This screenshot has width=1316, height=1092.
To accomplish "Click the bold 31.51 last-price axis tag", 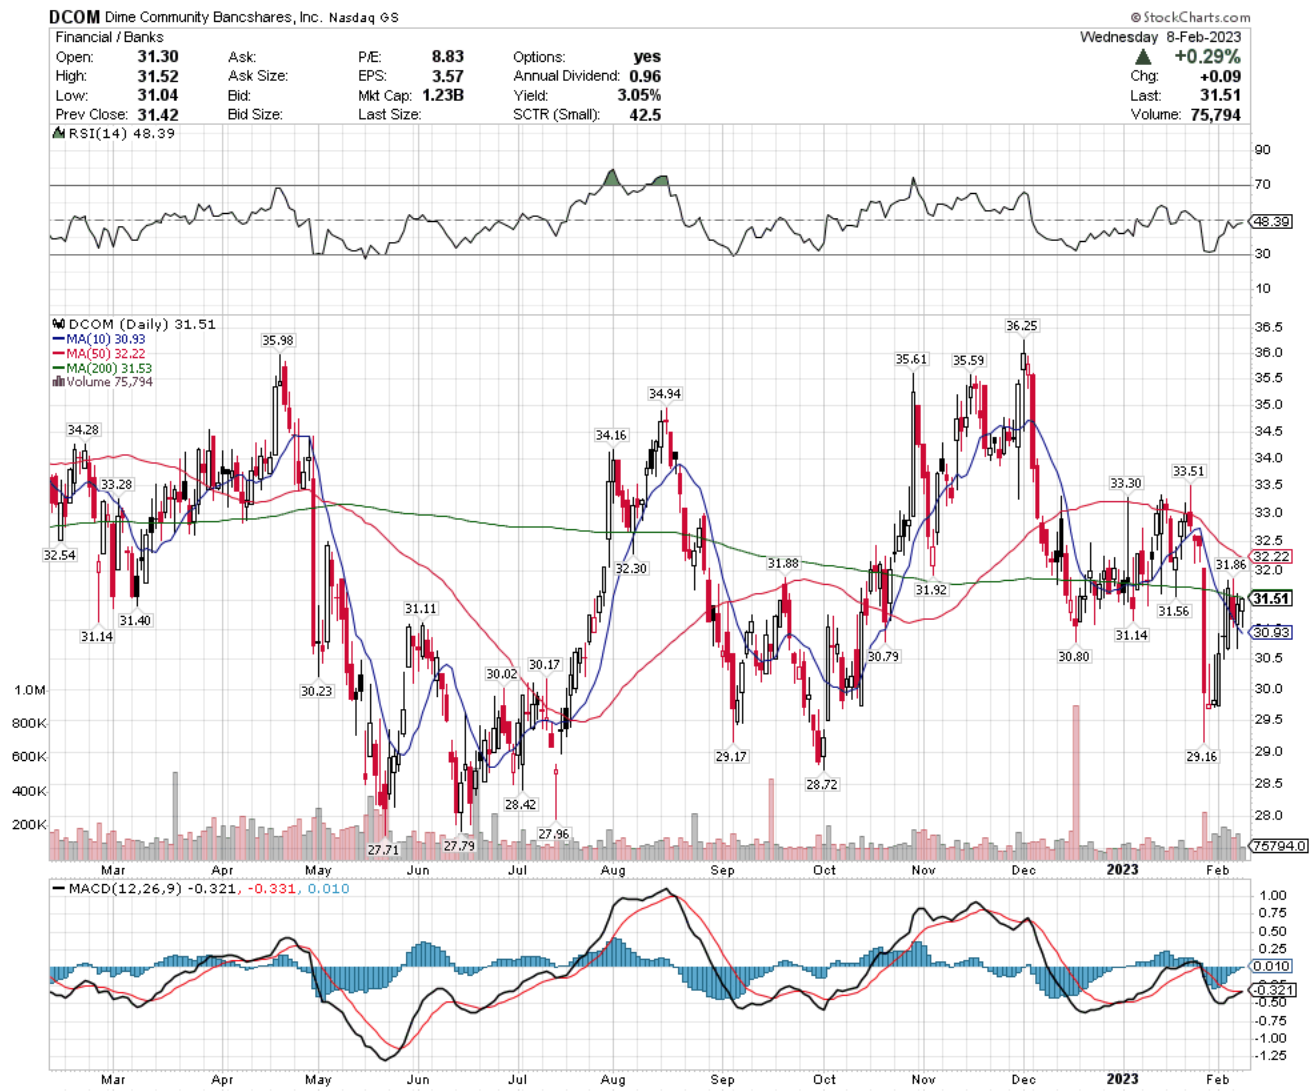I will (1270, 598).
